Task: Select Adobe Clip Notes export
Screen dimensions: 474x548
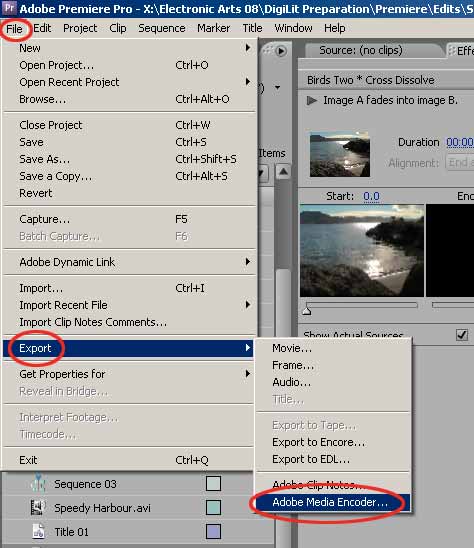Action: tap(333, 485)
